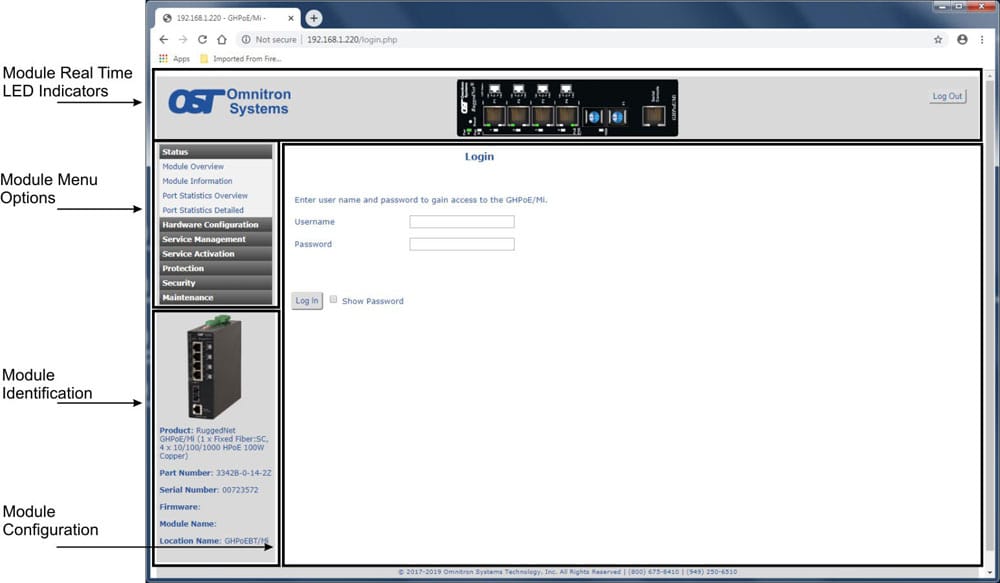Bookmark this page with star icon
Image resolution: width=1000 pixels, height=583 pixels.
pos(938,40)
